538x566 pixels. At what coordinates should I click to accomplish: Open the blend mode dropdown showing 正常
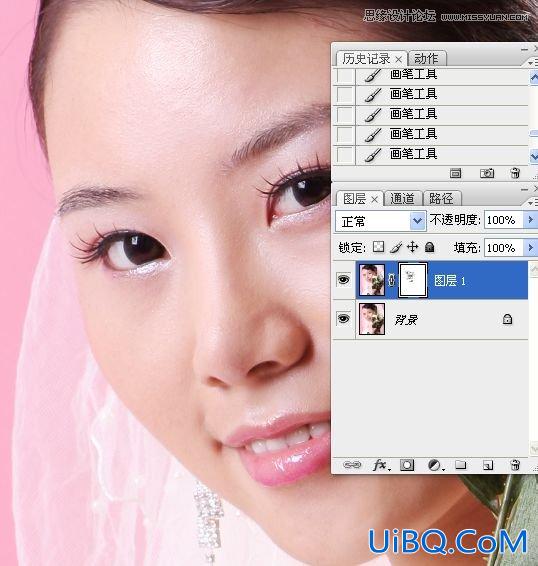point(381,221)
